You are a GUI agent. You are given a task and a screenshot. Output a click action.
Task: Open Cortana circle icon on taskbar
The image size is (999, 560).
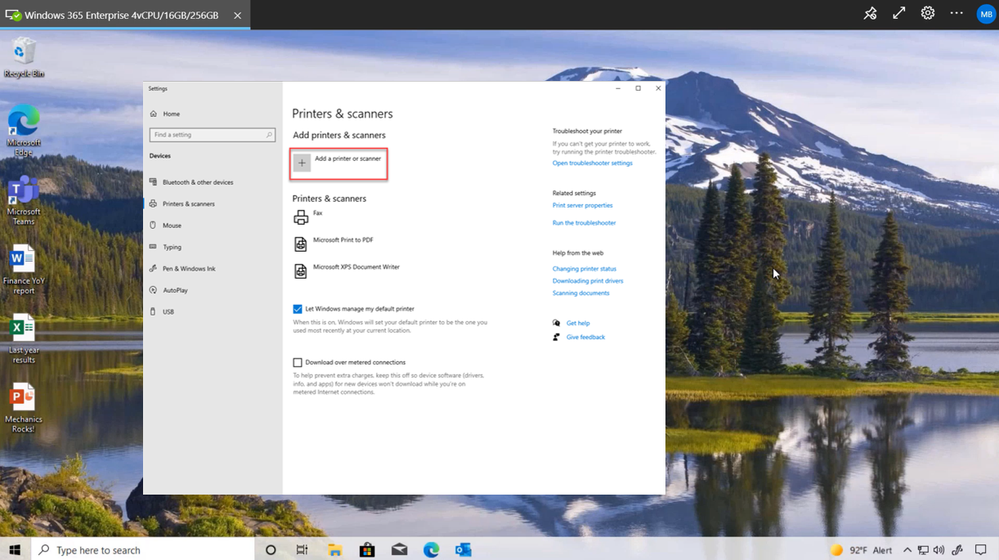click(271, 550)
